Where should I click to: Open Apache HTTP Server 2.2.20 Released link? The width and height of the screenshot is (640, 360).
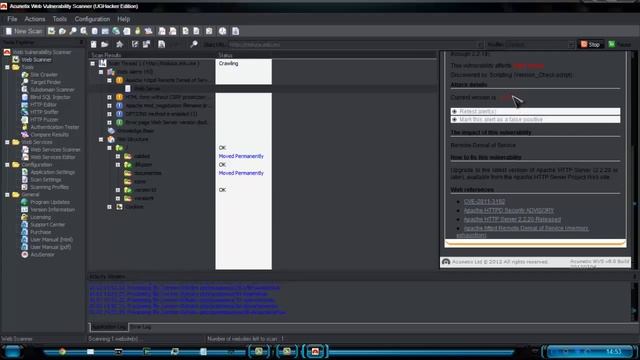coord(512,220)
